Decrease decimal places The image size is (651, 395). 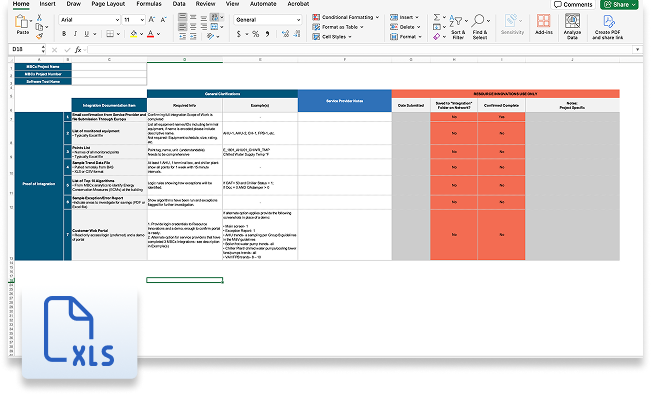click(297, 34)
